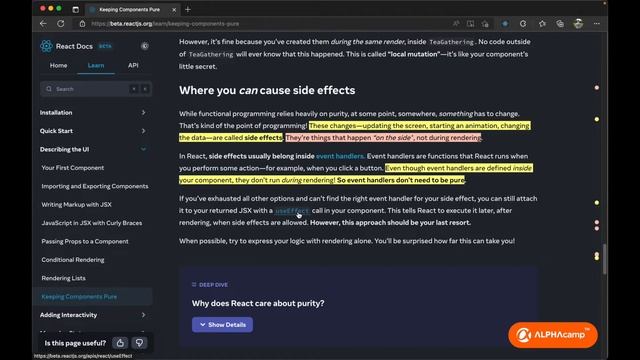The image size is (640, 360).
Task: Click the page vertical scrollbar thumb
Action: (x=604, y=259)
